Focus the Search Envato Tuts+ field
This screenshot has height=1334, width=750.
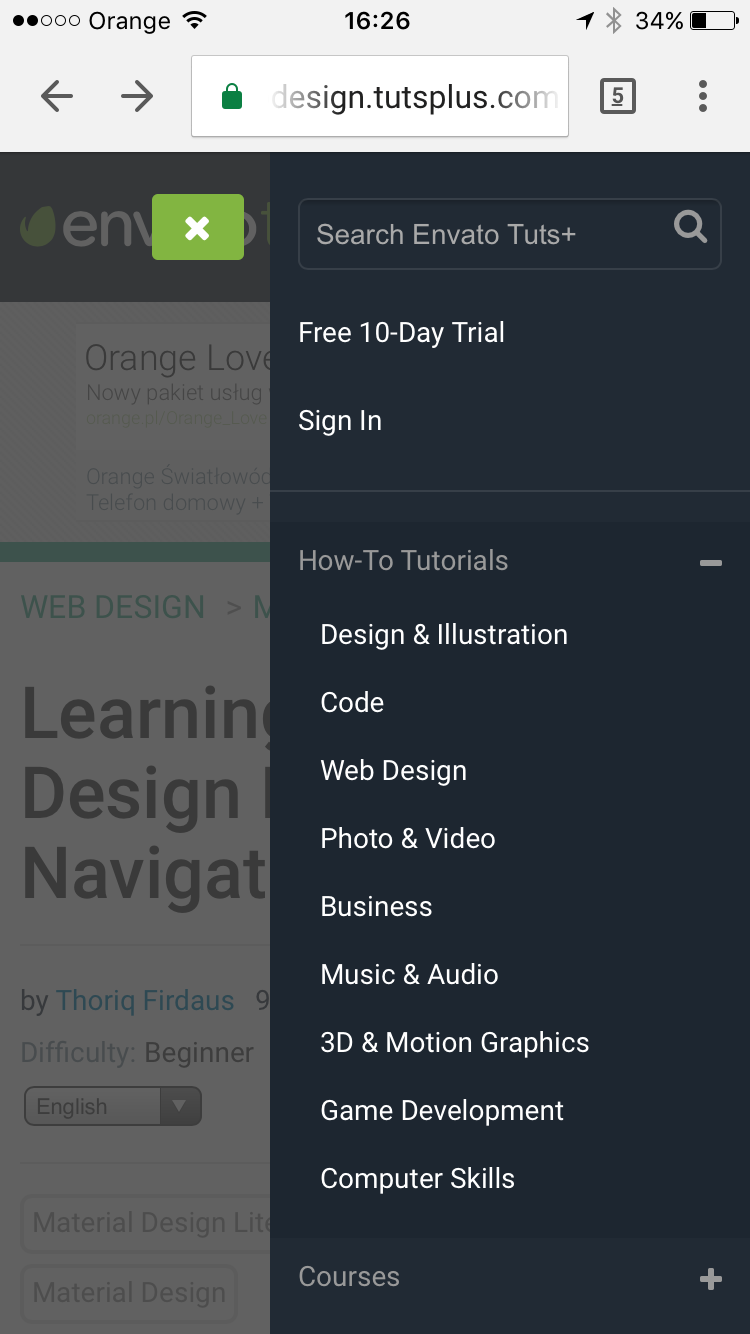point(480,235)
